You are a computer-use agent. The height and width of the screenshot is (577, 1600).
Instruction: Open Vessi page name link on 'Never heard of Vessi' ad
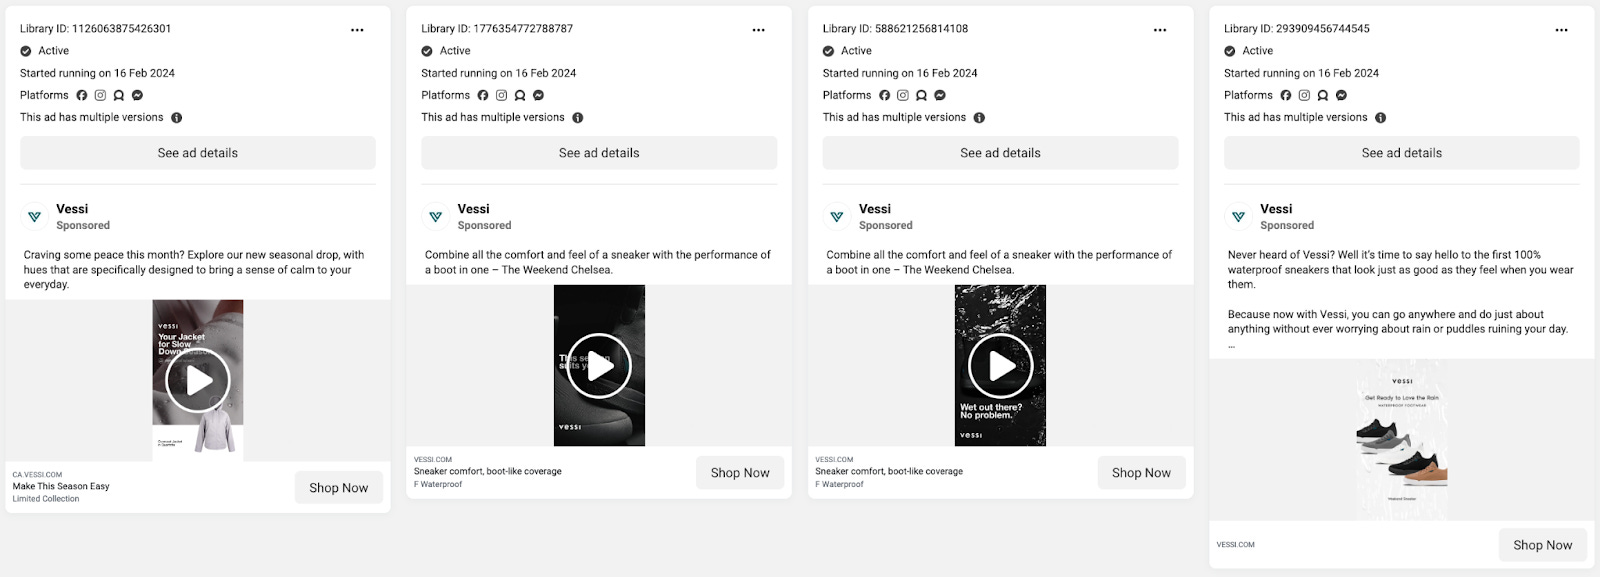[x=1276, y=209]
